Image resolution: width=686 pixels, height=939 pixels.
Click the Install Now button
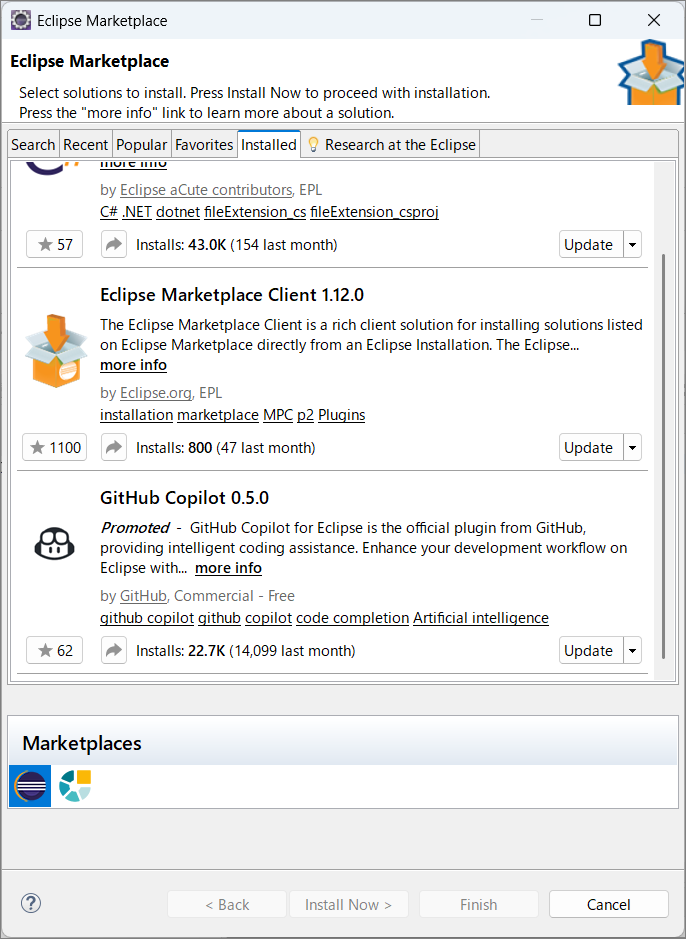348,904
